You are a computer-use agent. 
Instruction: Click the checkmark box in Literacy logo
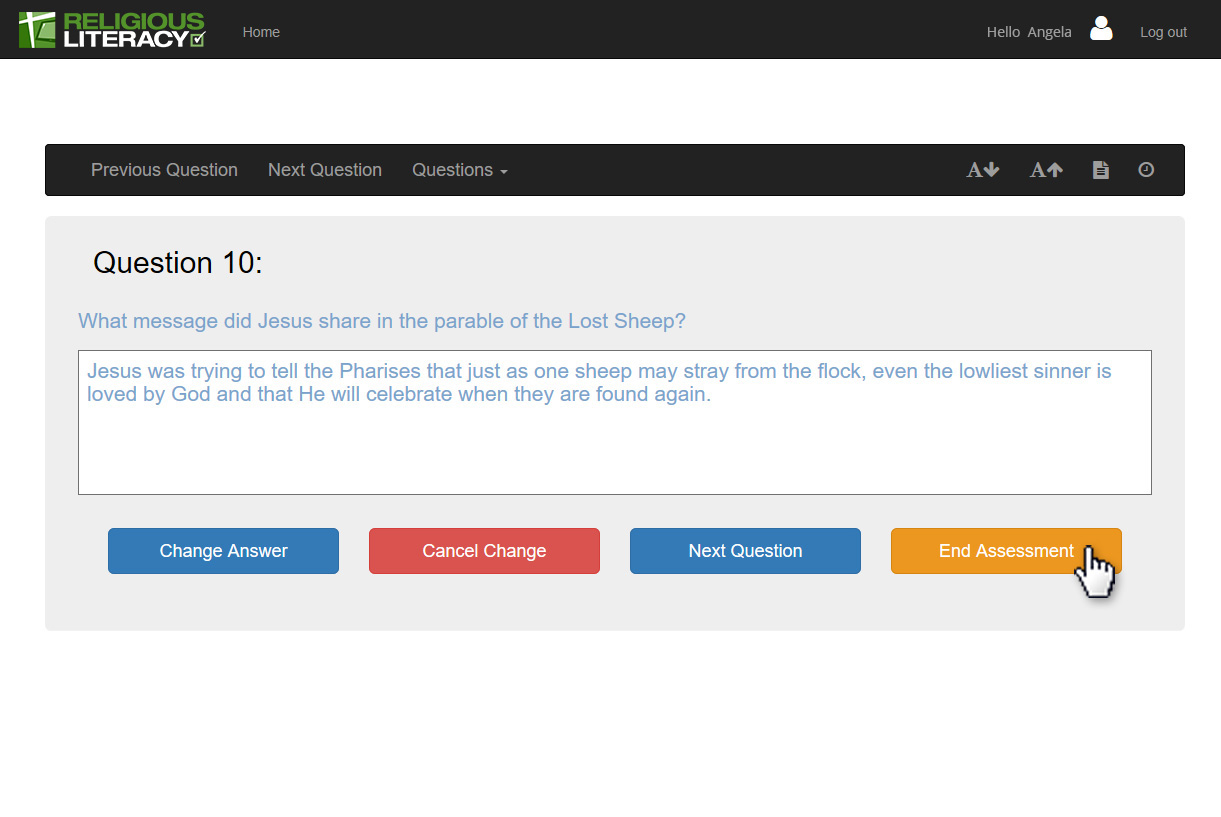point(197,39)
